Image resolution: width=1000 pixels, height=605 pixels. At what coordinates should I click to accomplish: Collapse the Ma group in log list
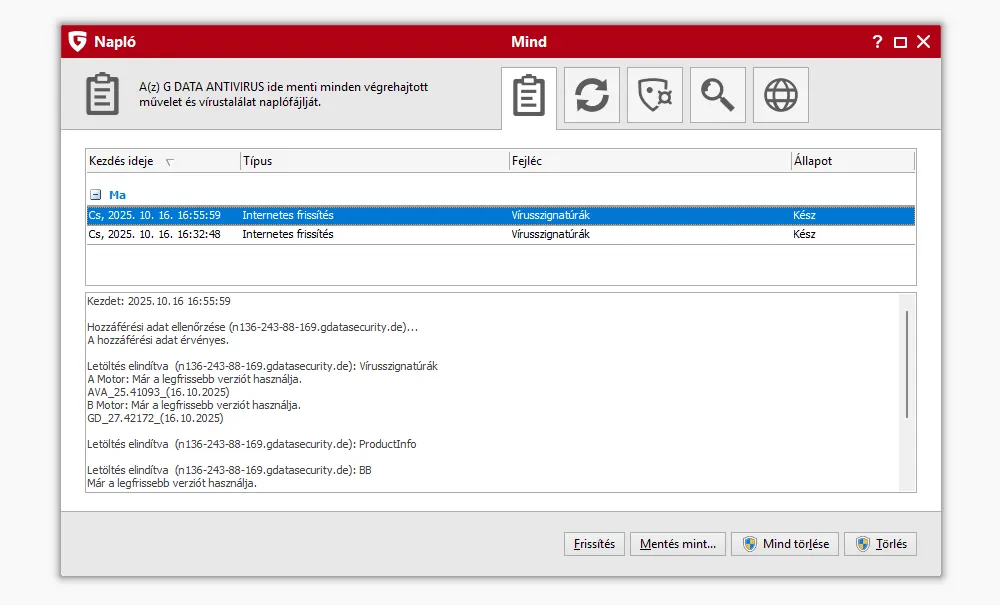click(x=95, y=195)
